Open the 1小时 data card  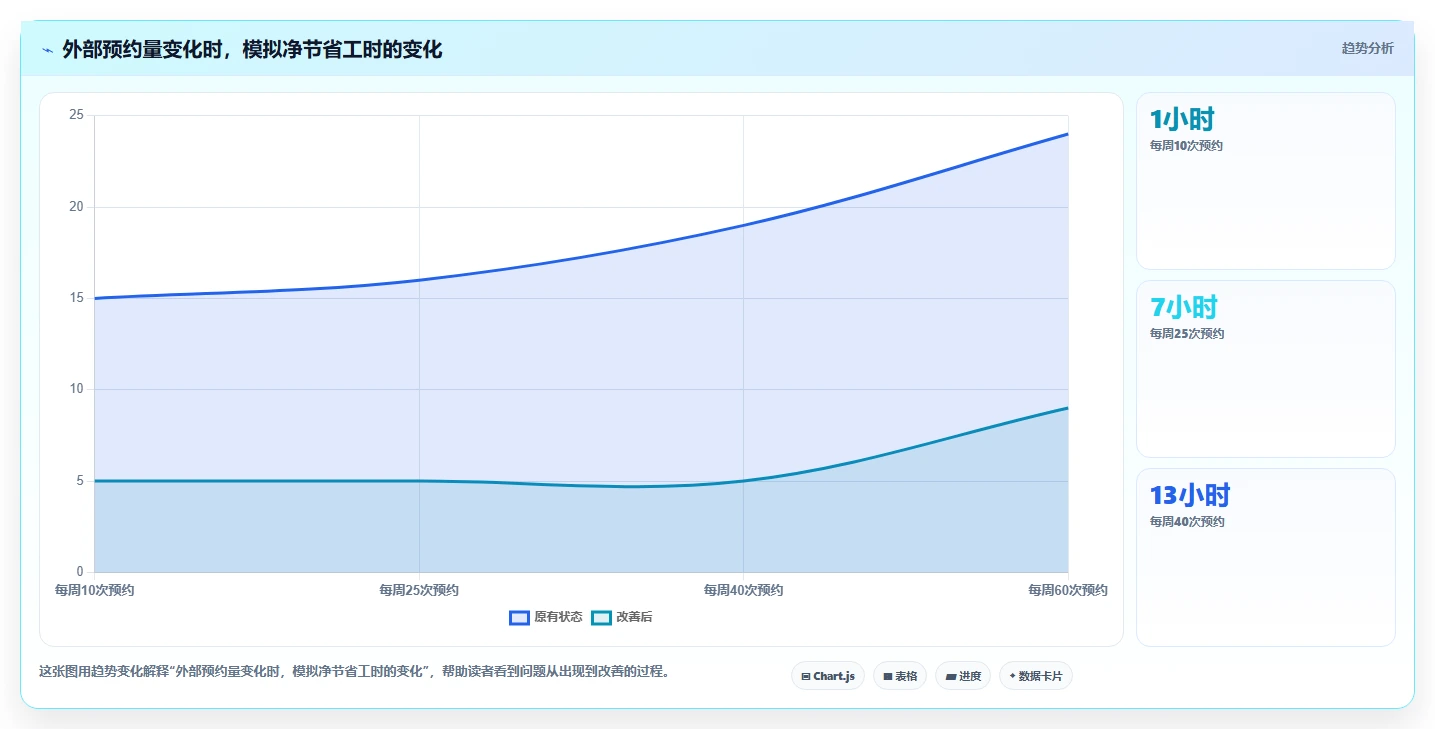[1265, 181]
